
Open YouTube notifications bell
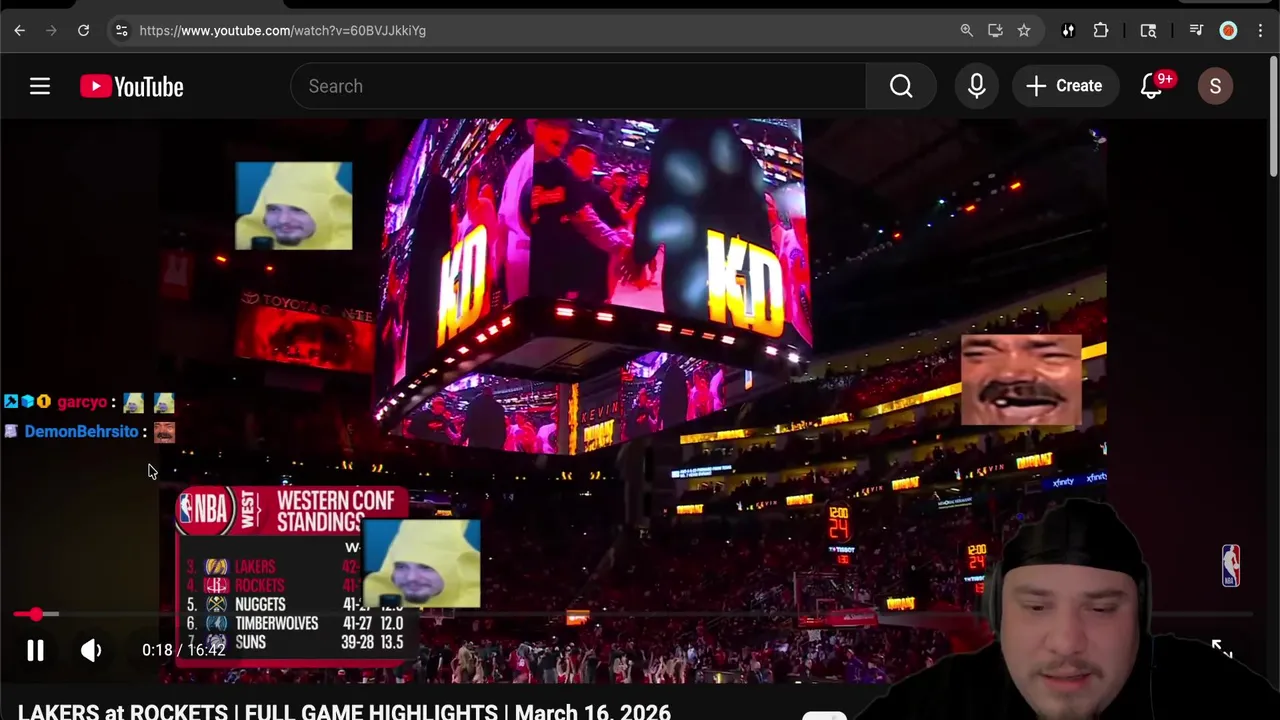[x=1152, y=86]
